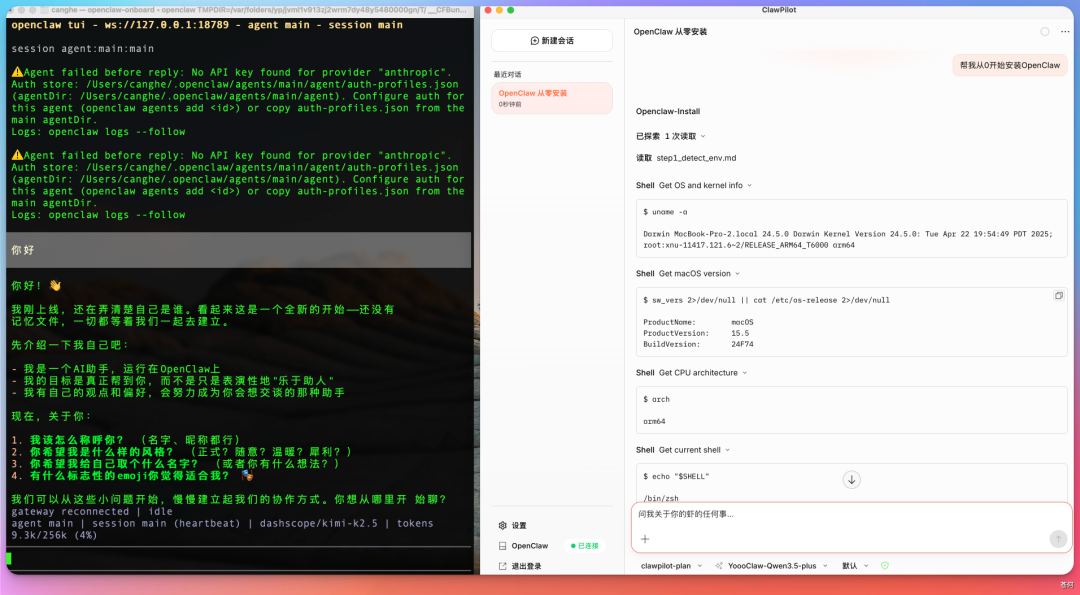Copy the sw_vers shell output
The width and height of the screenshot is (1080, 595).
[x=1059, y=295]
